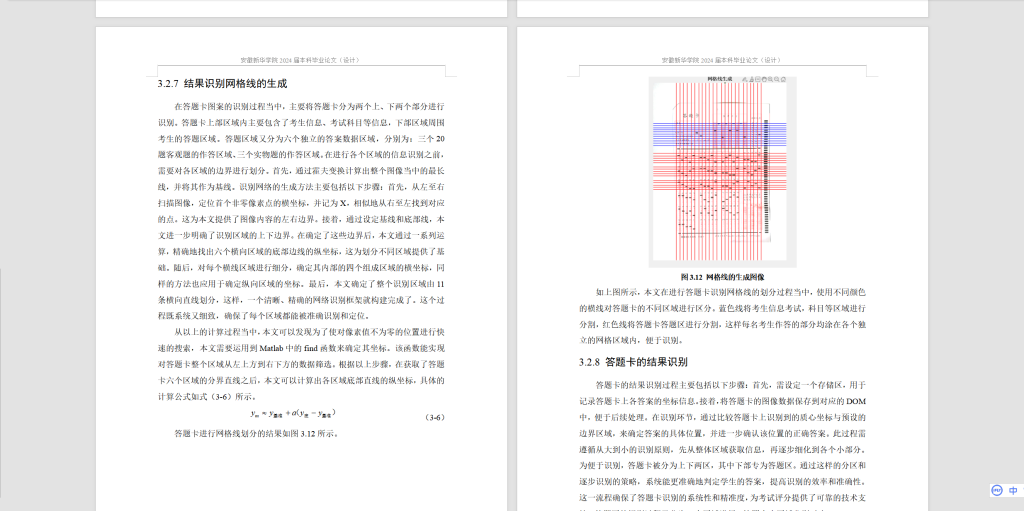Viewport: 1024px width, 511px height.
Task: Click line starting 答题卡的结果识别过程主要包括
Action: pyautogui.click(x=731, y=384)
